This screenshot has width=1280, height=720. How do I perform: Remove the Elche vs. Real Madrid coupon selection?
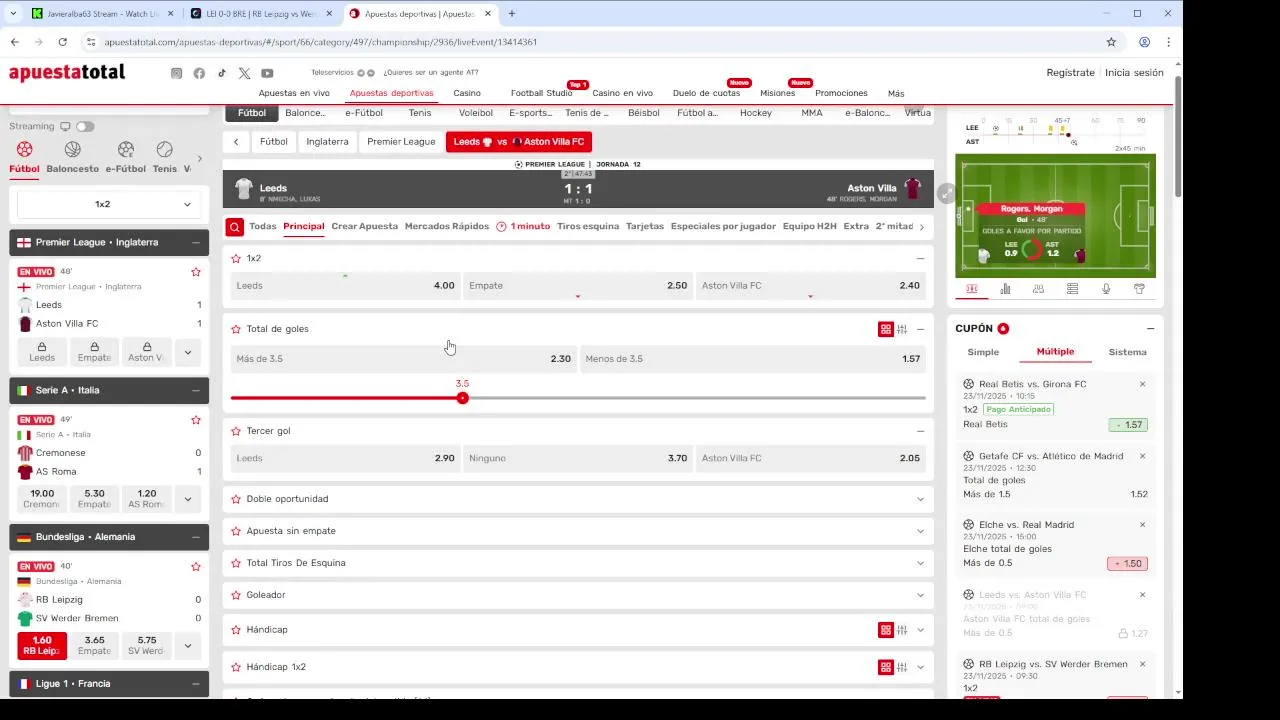pyautogui.click(x=1142, y=525)
